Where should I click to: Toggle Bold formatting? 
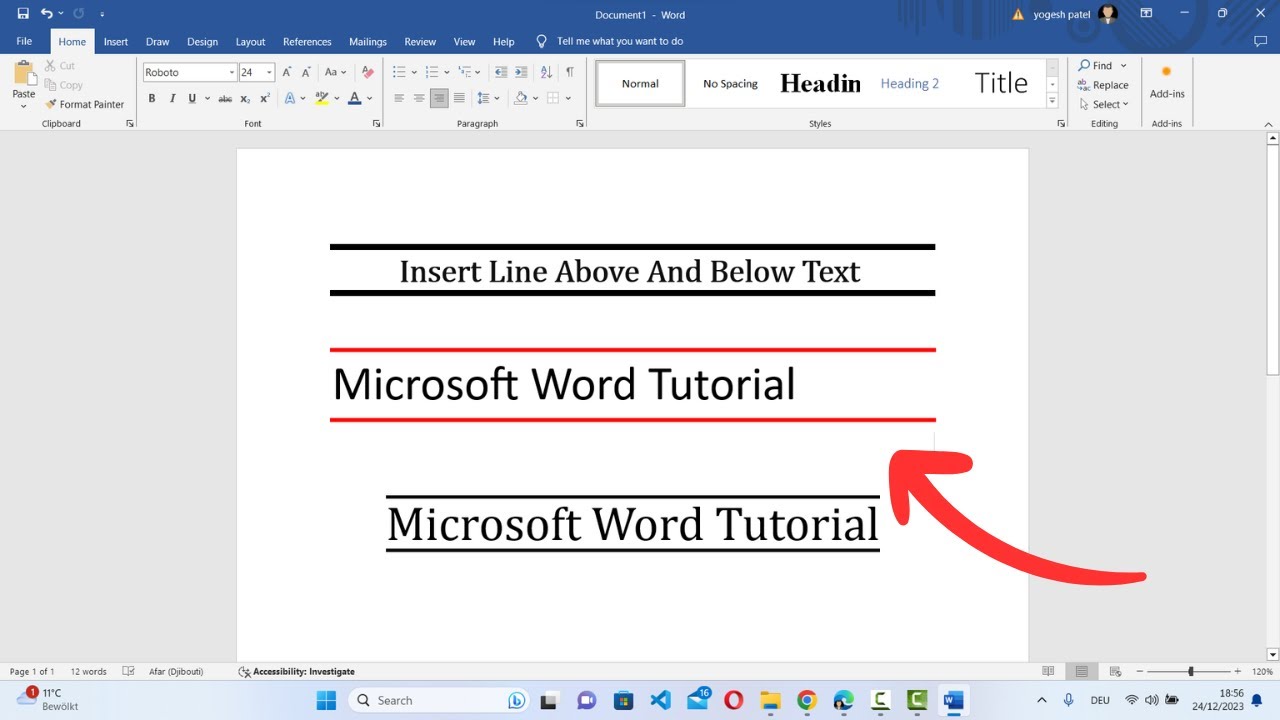click(152, 98)
